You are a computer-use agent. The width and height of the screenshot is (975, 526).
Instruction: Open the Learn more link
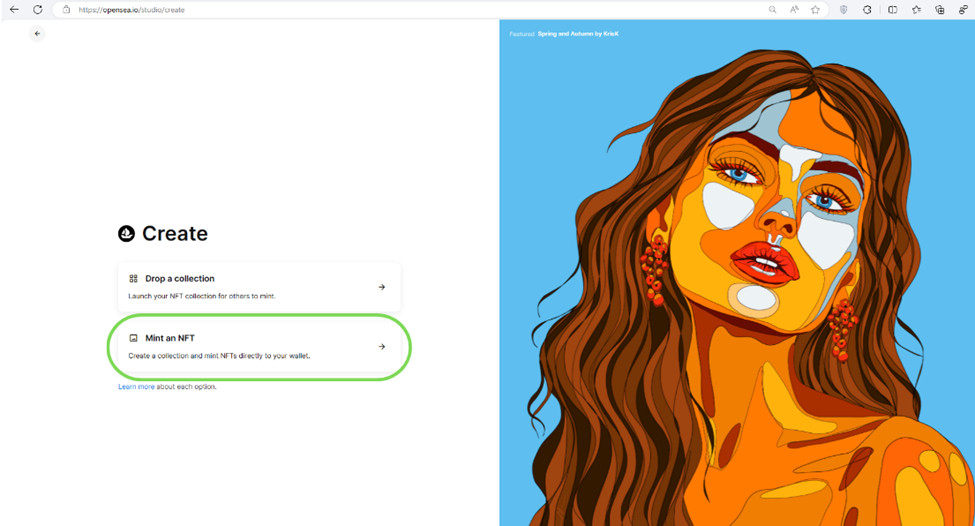coord(136,387)
